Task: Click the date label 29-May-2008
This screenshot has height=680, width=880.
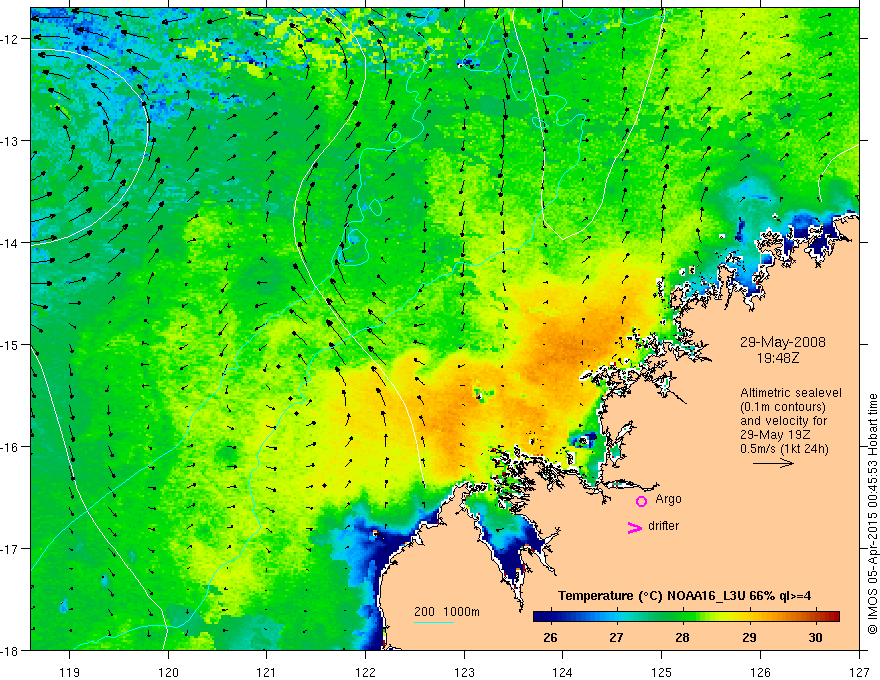Action: click(x=782, y=342)
